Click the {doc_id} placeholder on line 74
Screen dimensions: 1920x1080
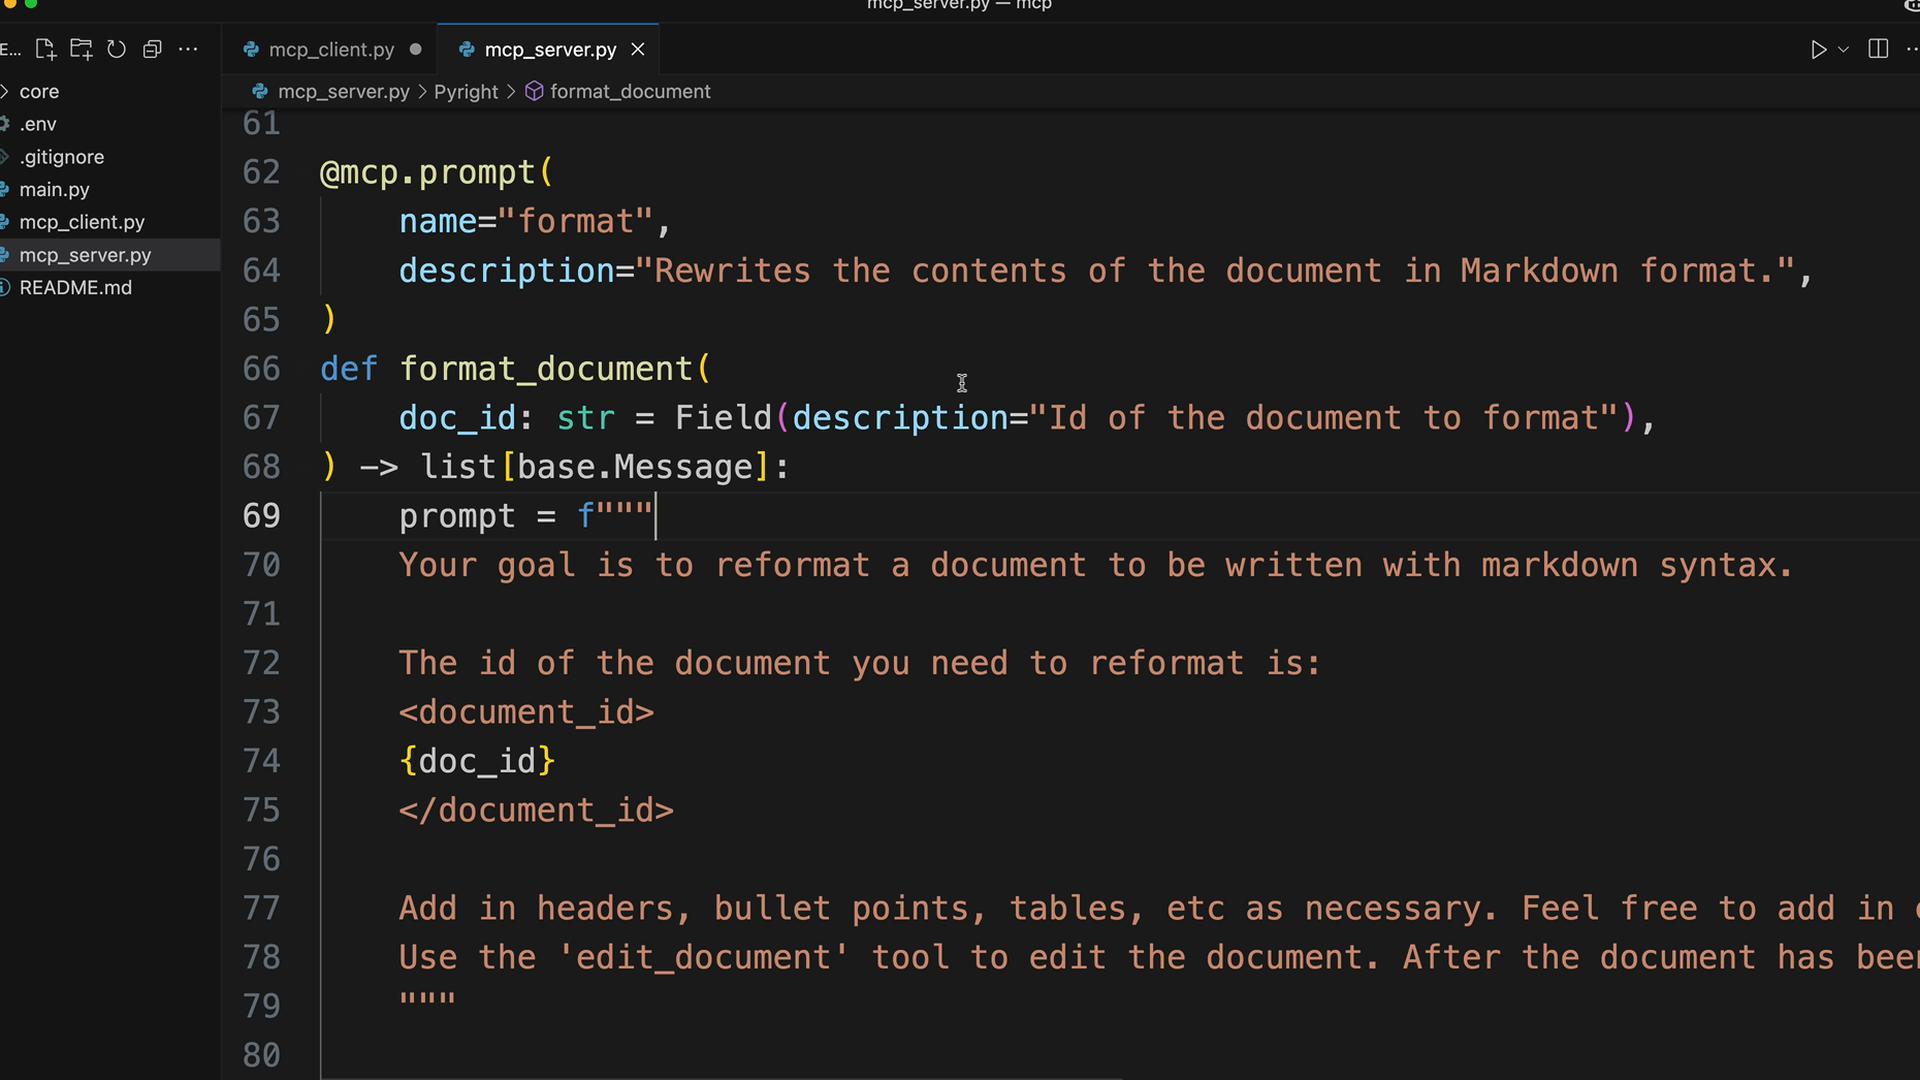(477, 761)
